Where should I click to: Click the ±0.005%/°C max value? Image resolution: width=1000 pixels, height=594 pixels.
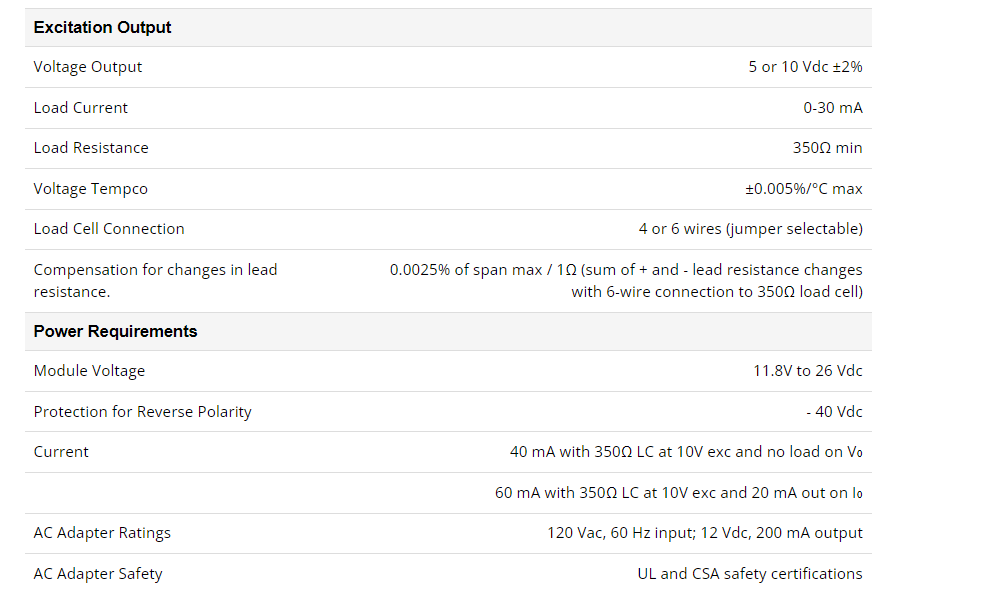click(804, 189)
